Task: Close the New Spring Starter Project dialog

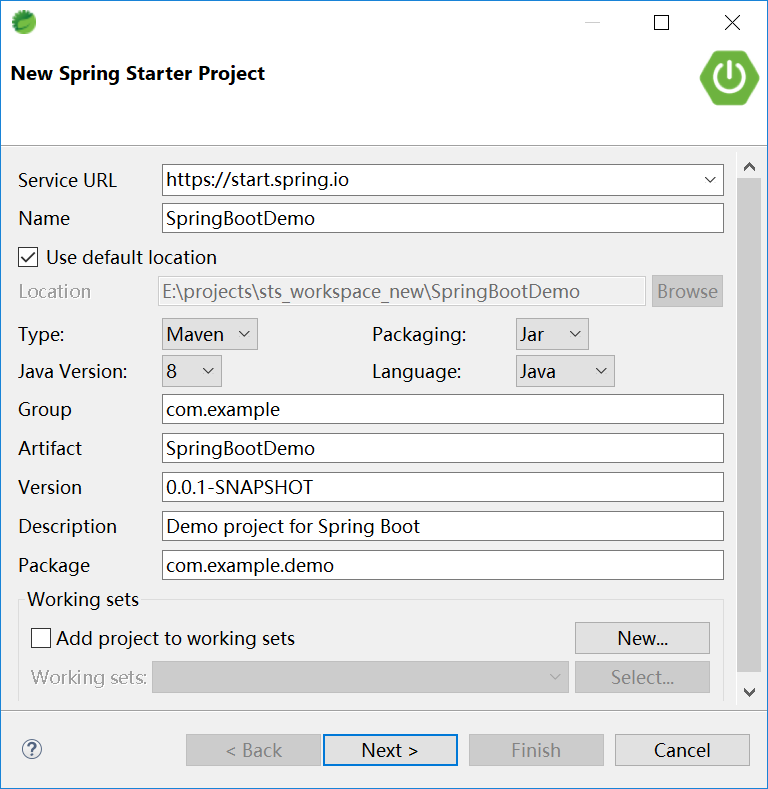Action: coord(732,23)
